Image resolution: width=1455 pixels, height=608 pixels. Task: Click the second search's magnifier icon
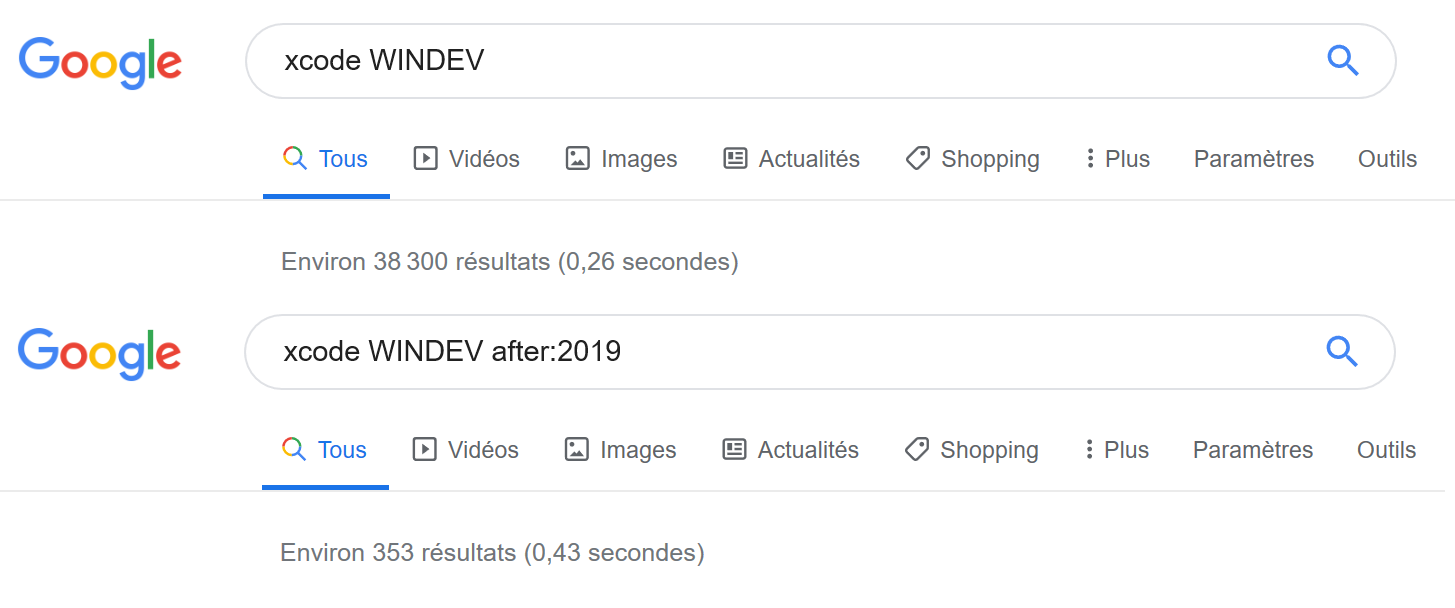point(1342,351)
